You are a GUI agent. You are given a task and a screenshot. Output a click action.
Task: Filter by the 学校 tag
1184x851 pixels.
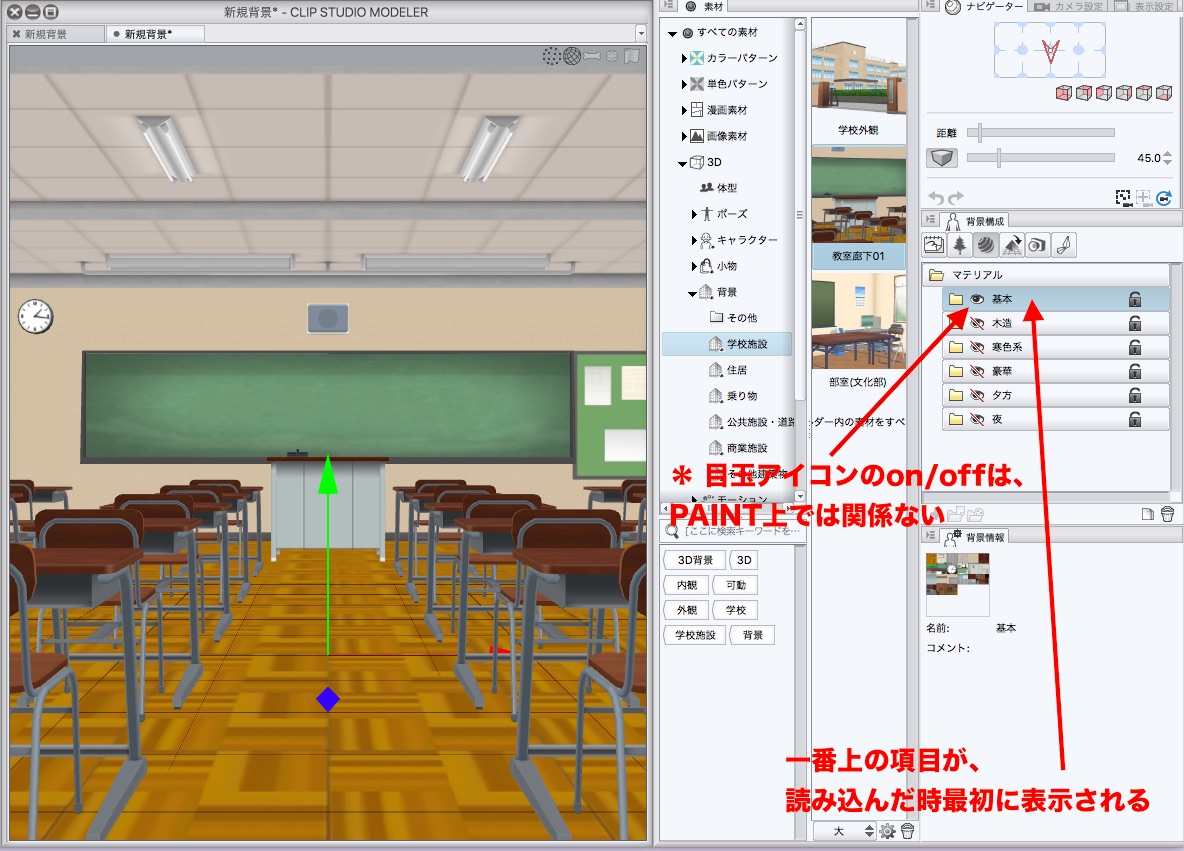(735, 610)
